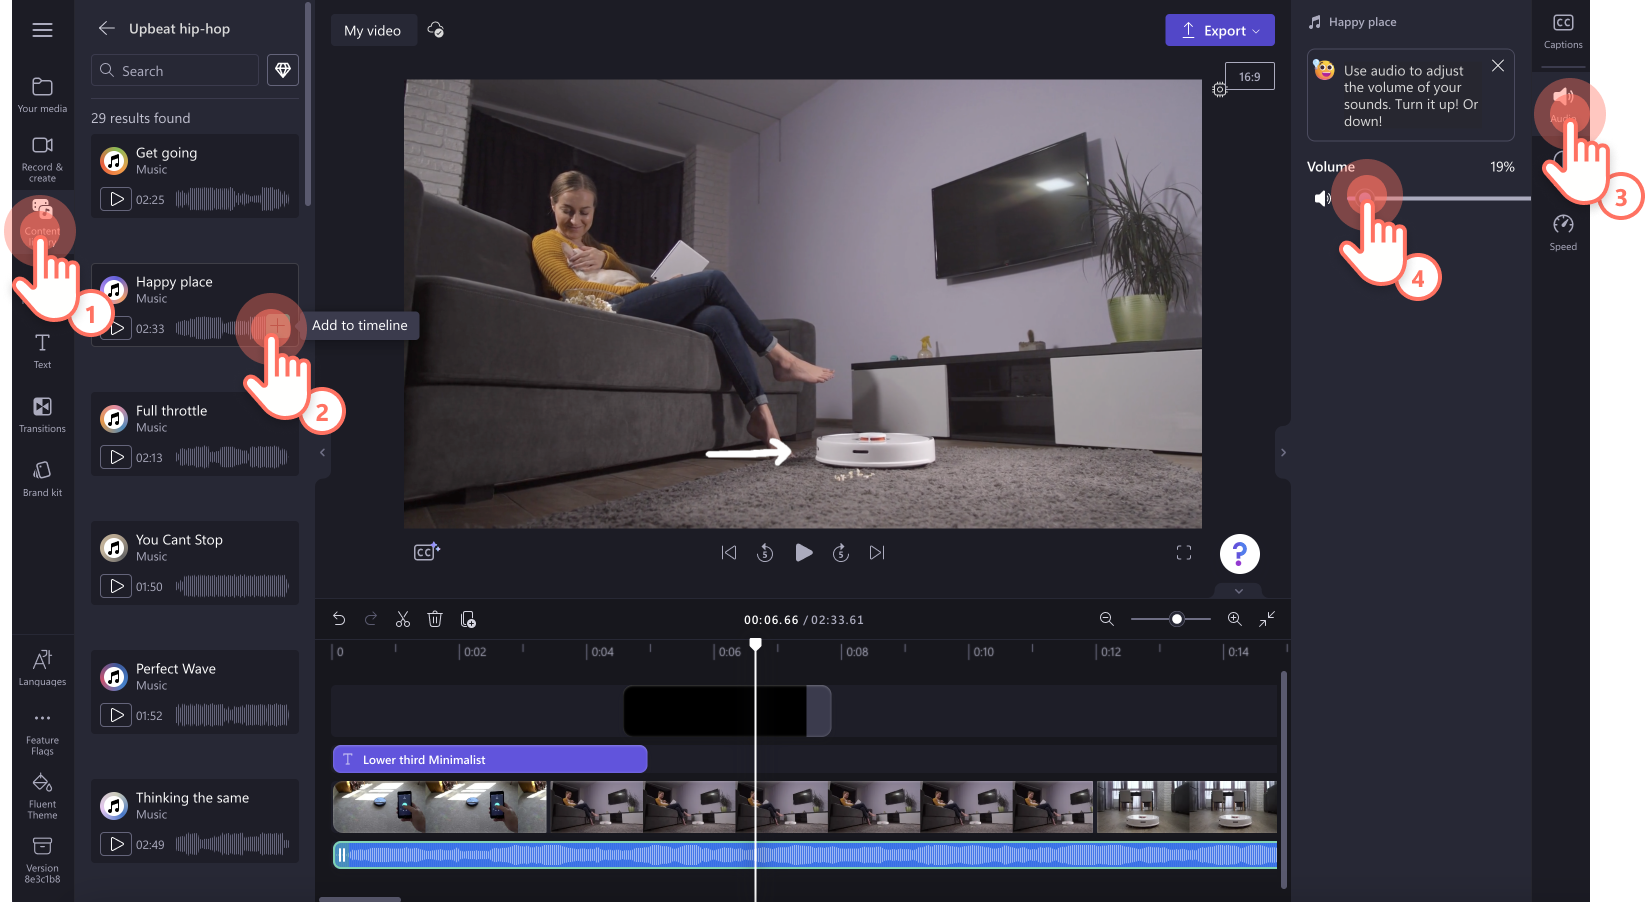Zoom in the timeline
This screenshot has width=1645, height=902.
[x=1235, y=620]
